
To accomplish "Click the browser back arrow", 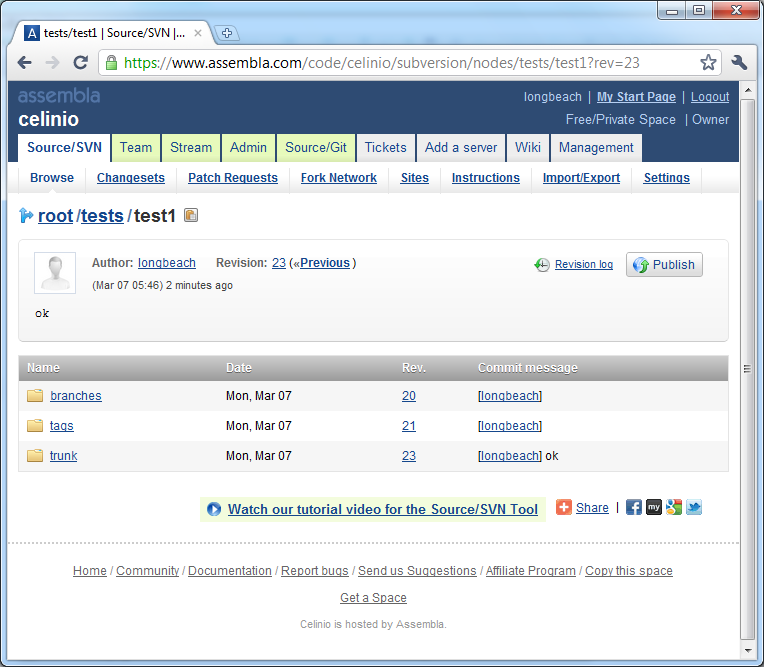I will tap(25, 63).
